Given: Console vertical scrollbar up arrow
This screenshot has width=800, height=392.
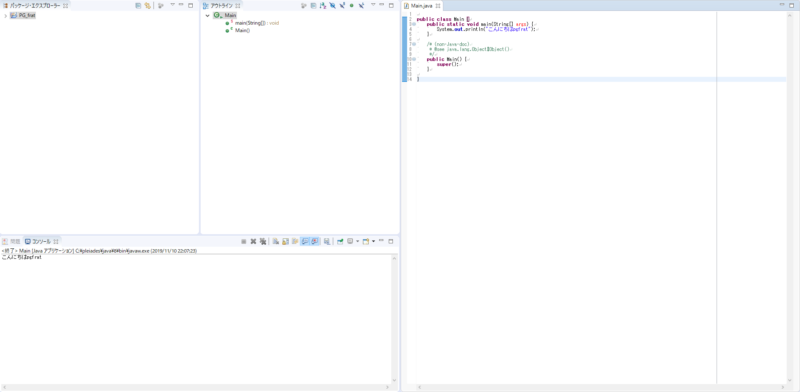Looking at the screenshot, I should pyautogui.click(x=394, y=259).
